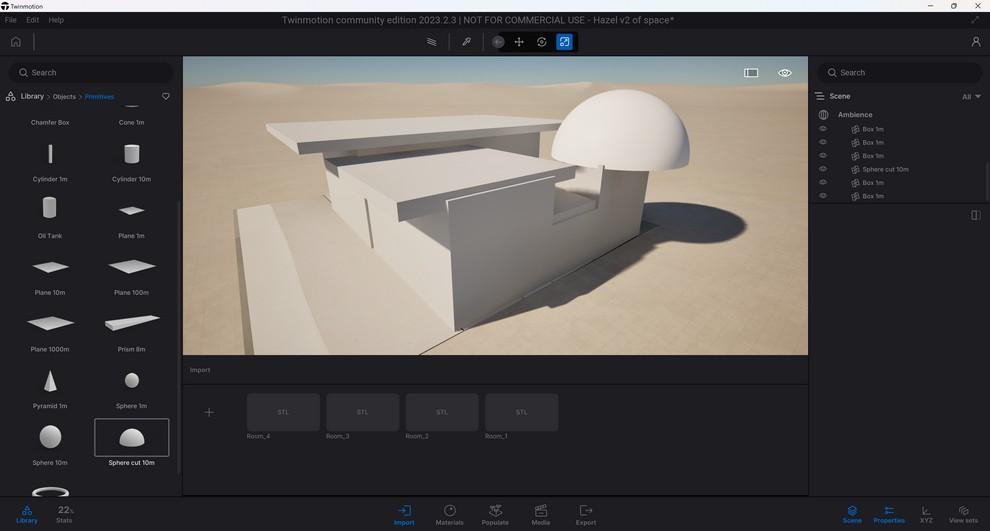
Task: Click the Export button
Action: coord(586,514)
